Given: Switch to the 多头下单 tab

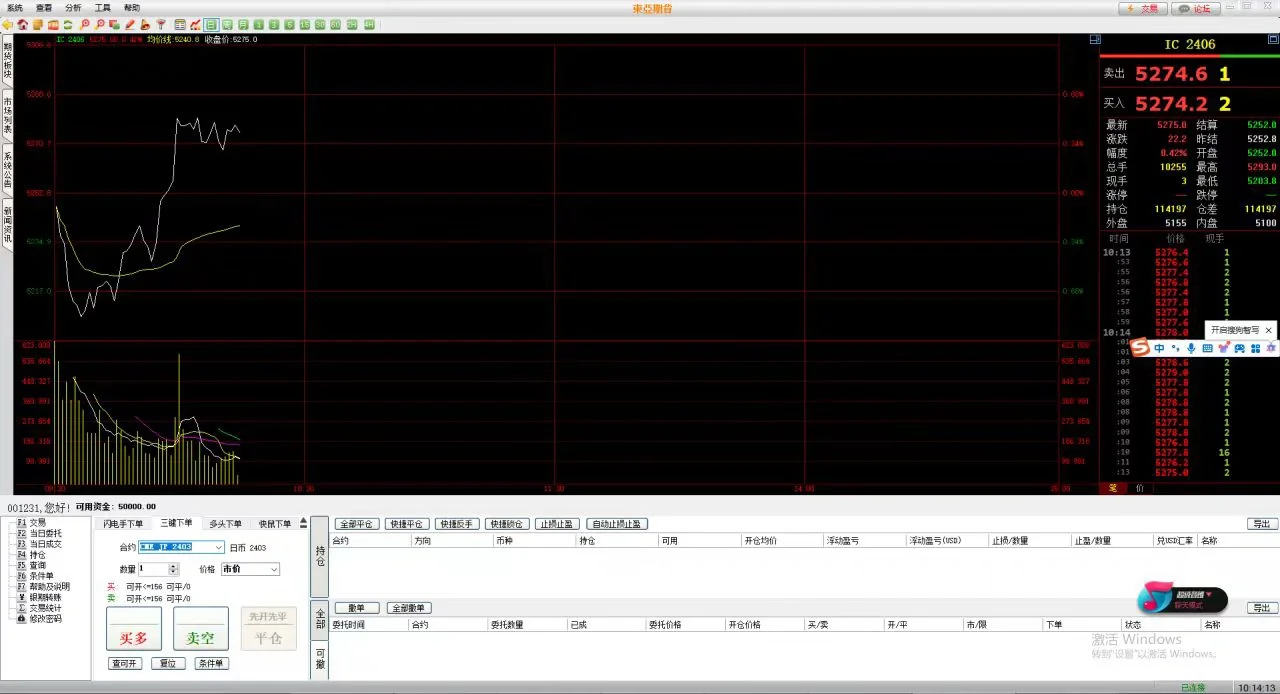Looking at the screenshot, I should pyautogui.click(x=225, y=524).
